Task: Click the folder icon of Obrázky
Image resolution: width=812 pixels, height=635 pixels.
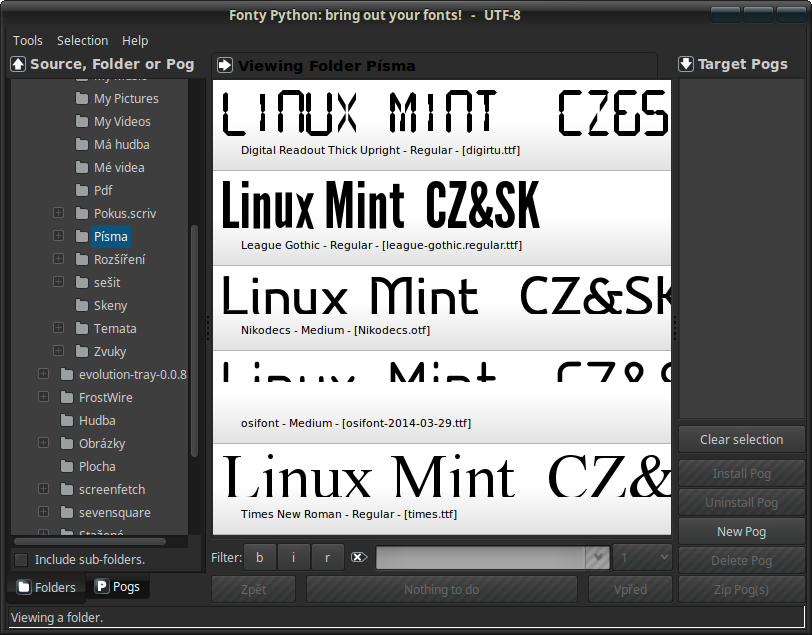Action: 67,443
